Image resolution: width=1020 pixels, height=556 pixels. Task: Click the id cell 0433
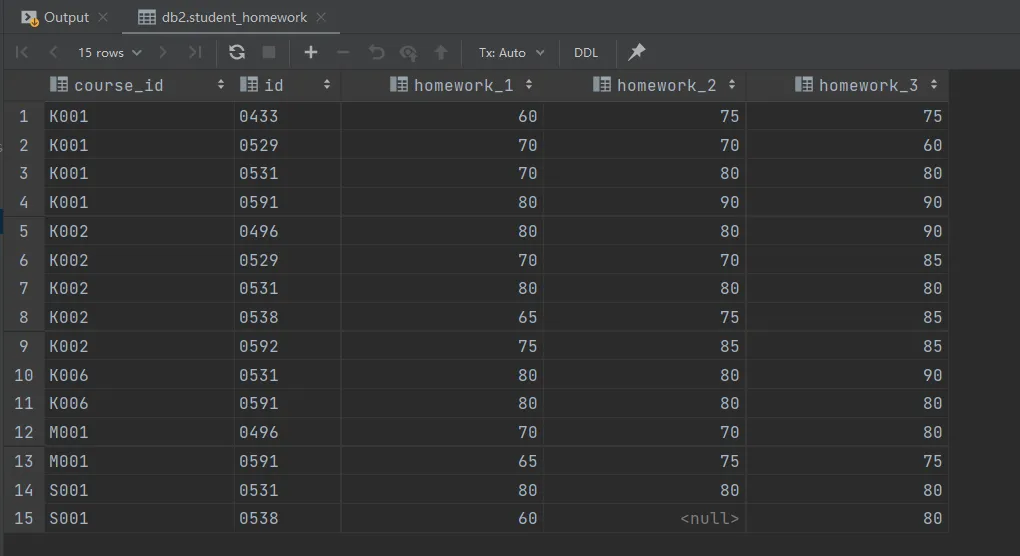[x=288, y=116]
